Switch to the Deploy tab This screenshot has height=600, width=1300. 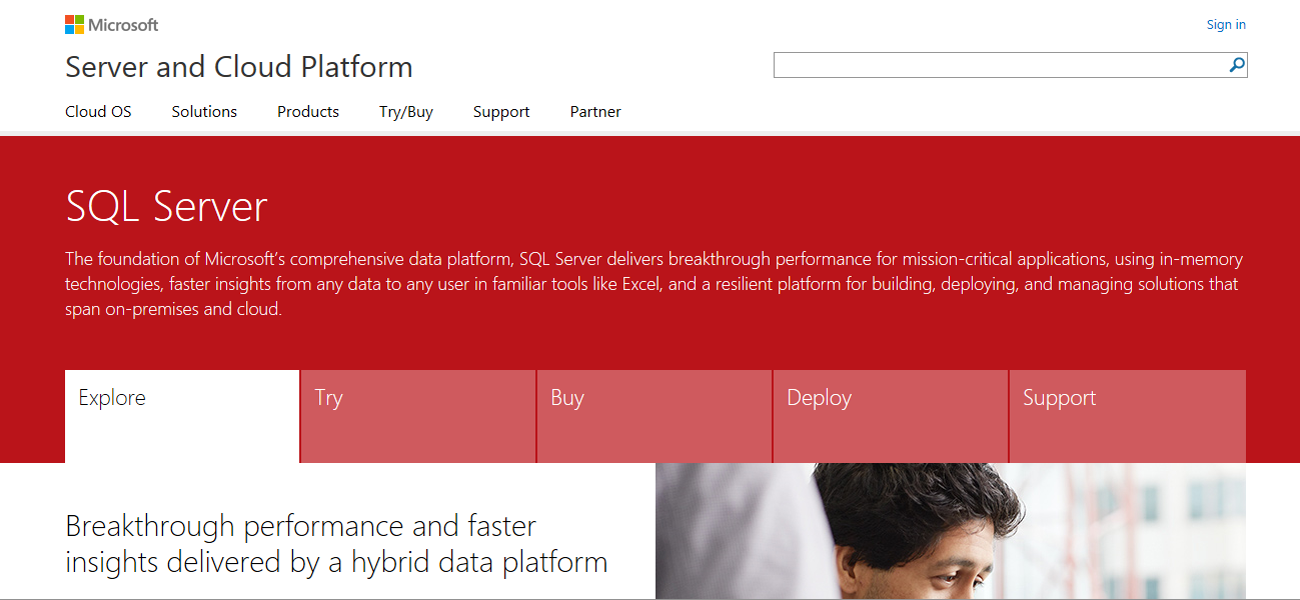pyautogui.click(x=890, y=416)
